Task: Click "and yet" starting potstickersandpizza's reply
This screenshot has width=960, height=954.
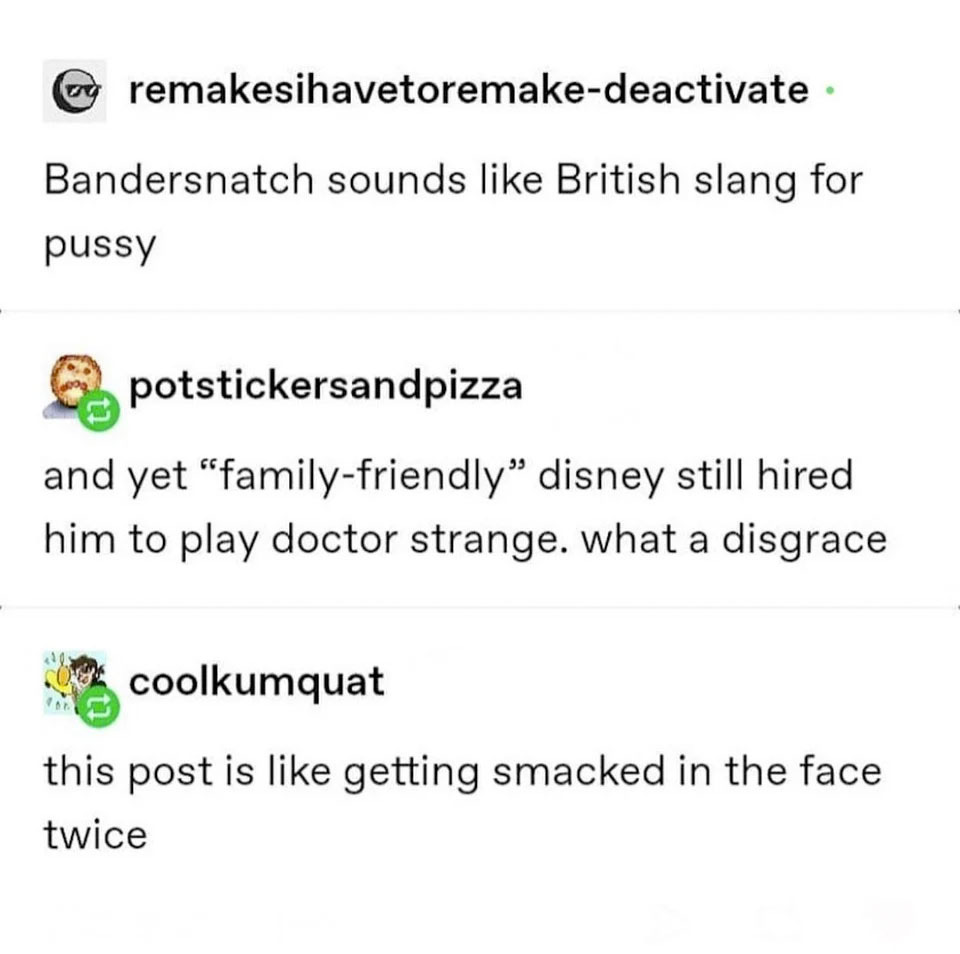Action: tap(115, 476)
